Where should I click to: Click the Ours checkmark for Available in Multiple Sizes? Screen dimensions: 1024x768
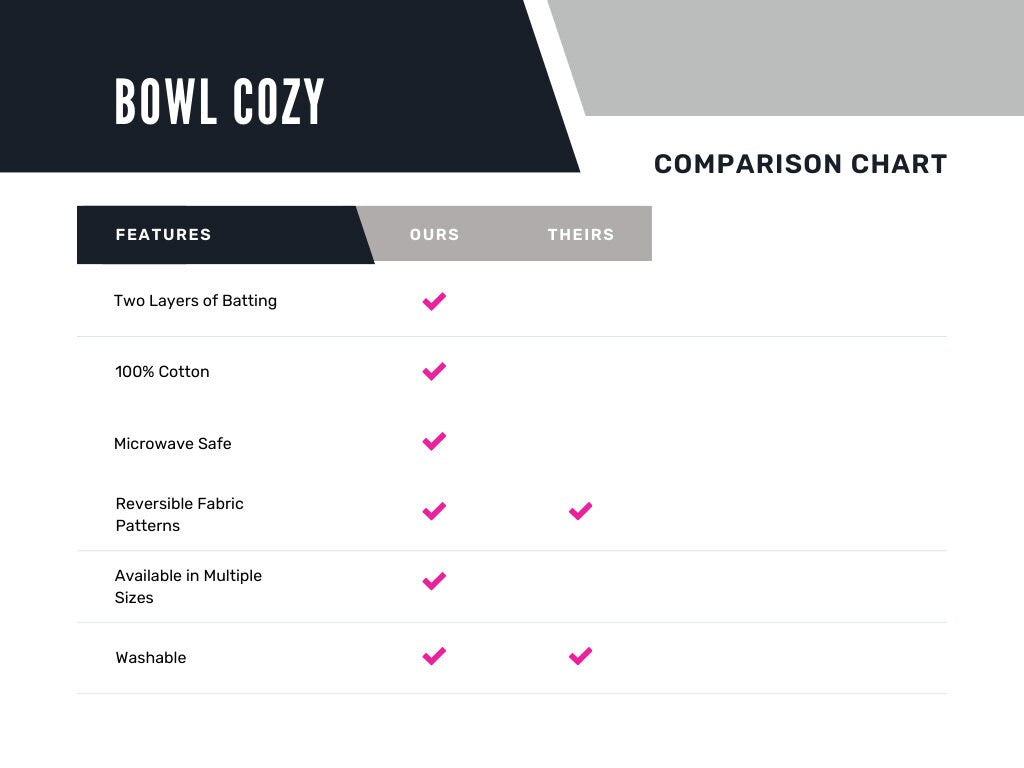click(x=434, y=581)
